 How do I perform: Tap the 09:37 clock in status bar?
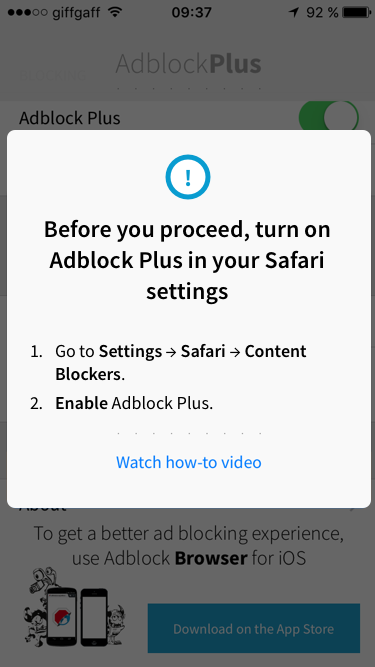pyautogui.click(x=191, y=12)
